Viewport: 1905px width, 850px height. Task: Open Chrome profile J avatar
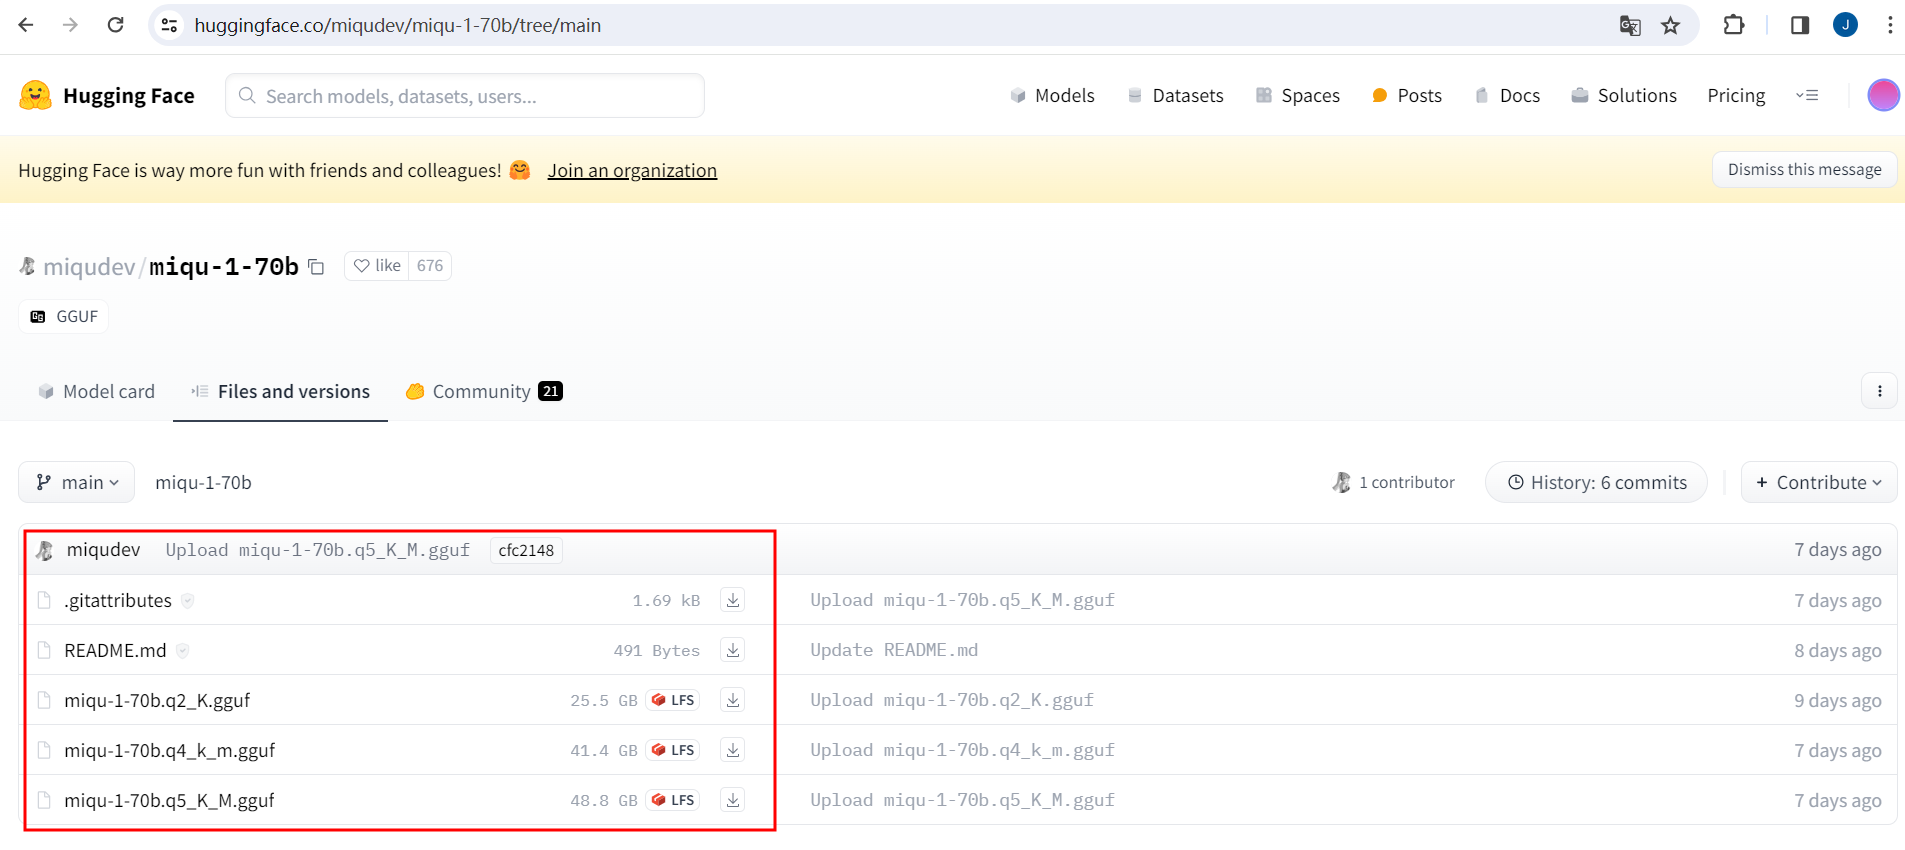tap(1845, 25)
